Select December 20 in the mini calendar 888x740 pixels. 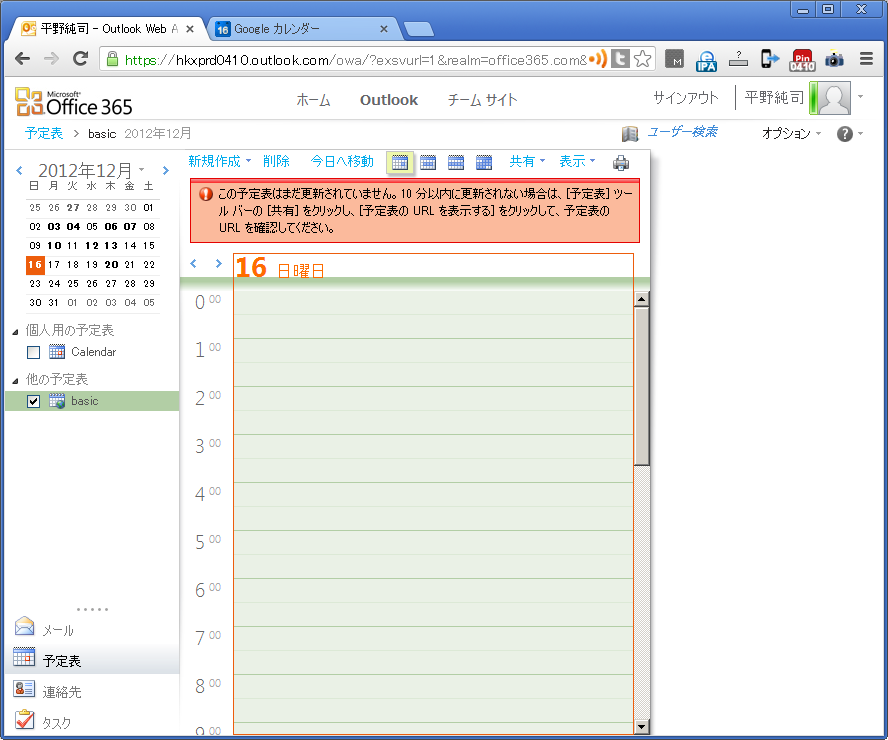111,265
